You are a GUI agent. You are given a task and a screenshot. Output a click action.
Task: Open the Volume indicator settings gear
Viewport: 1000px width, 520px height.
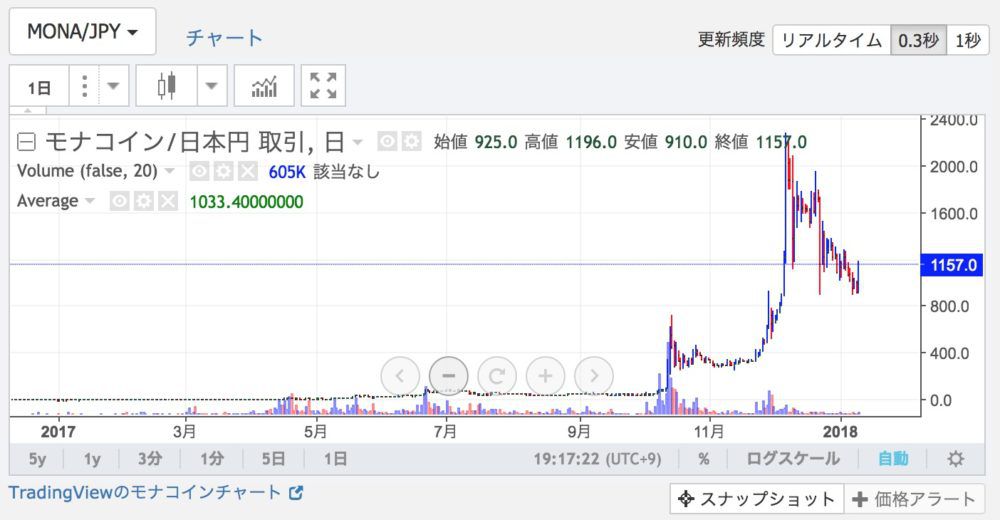tap(223, 171)
